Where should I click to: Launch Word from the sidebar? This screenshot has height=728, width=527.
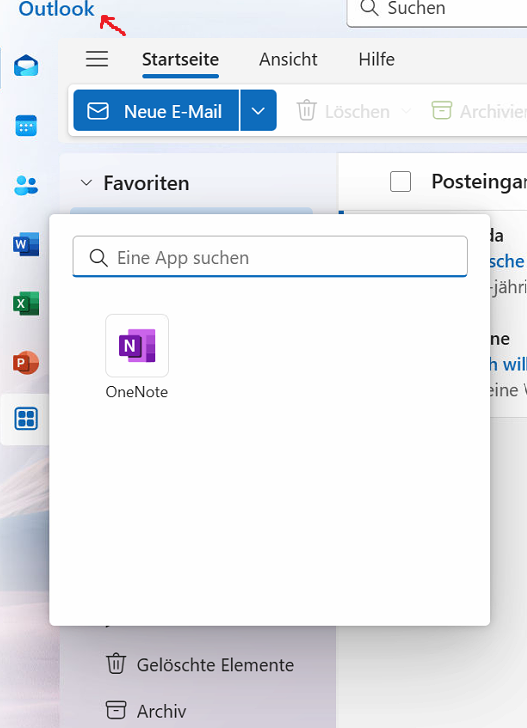click(26, 245)
